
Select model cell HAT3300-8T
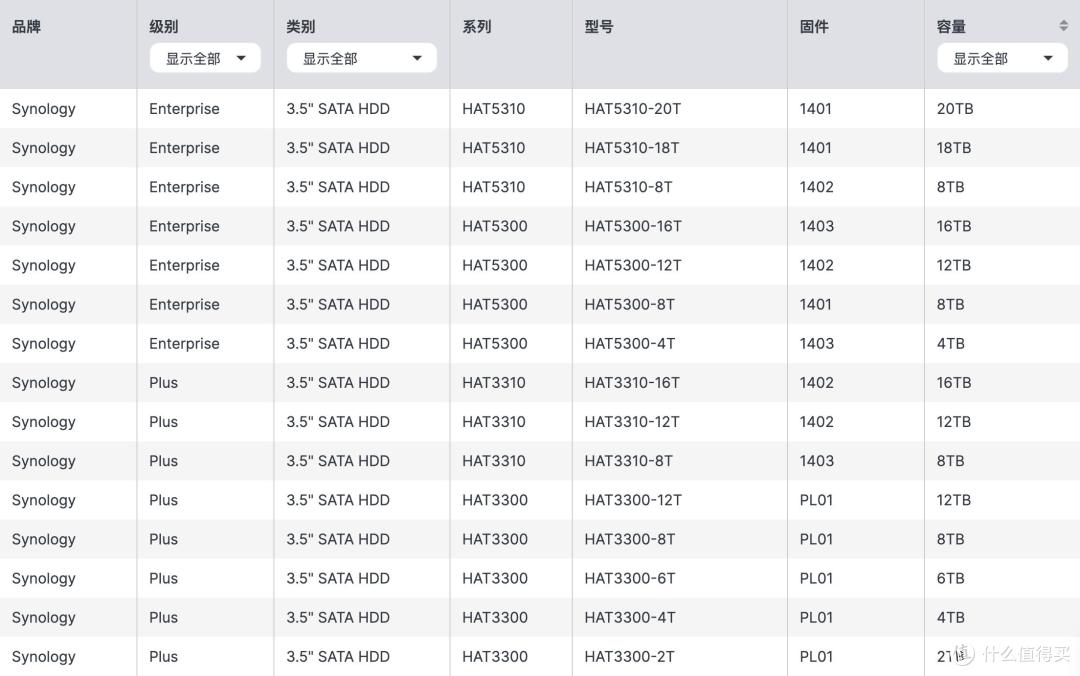click(630, 540)
